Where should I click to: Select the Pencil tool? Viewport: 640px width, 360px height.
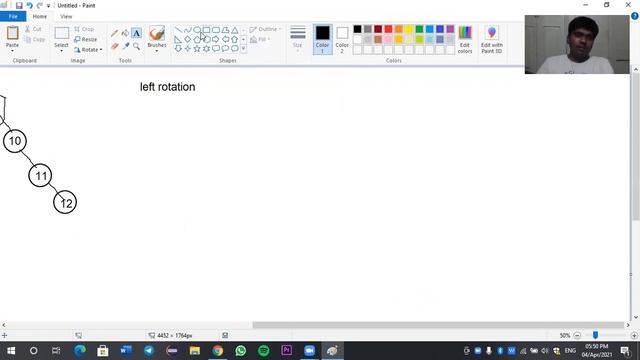(x=114, y=33)
